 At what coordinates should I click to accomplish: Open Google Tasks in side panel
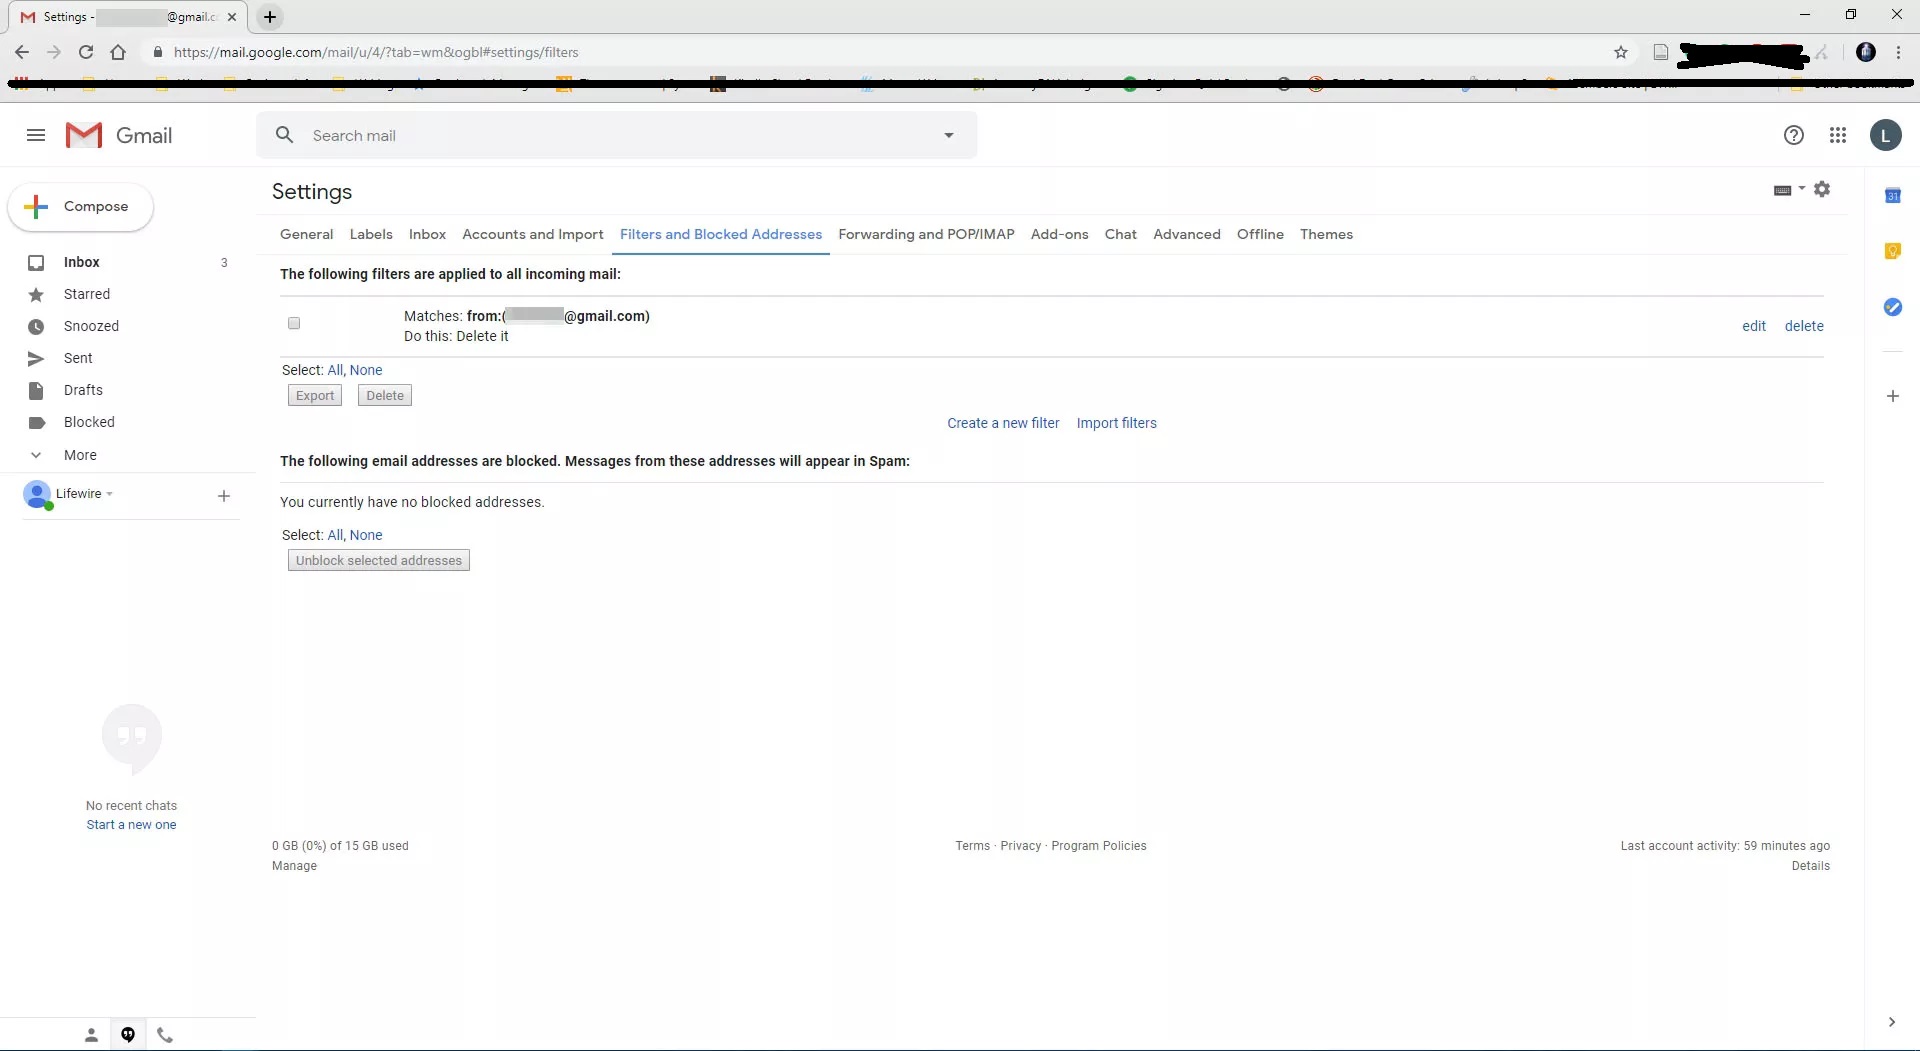(x=1892, y=307)
